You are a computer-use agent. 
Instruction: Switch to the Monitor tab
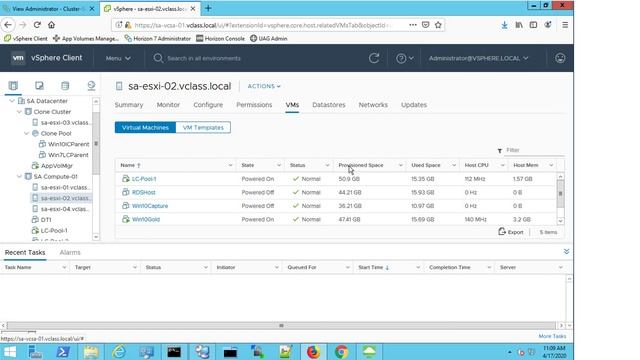click(x=168, y=105)
